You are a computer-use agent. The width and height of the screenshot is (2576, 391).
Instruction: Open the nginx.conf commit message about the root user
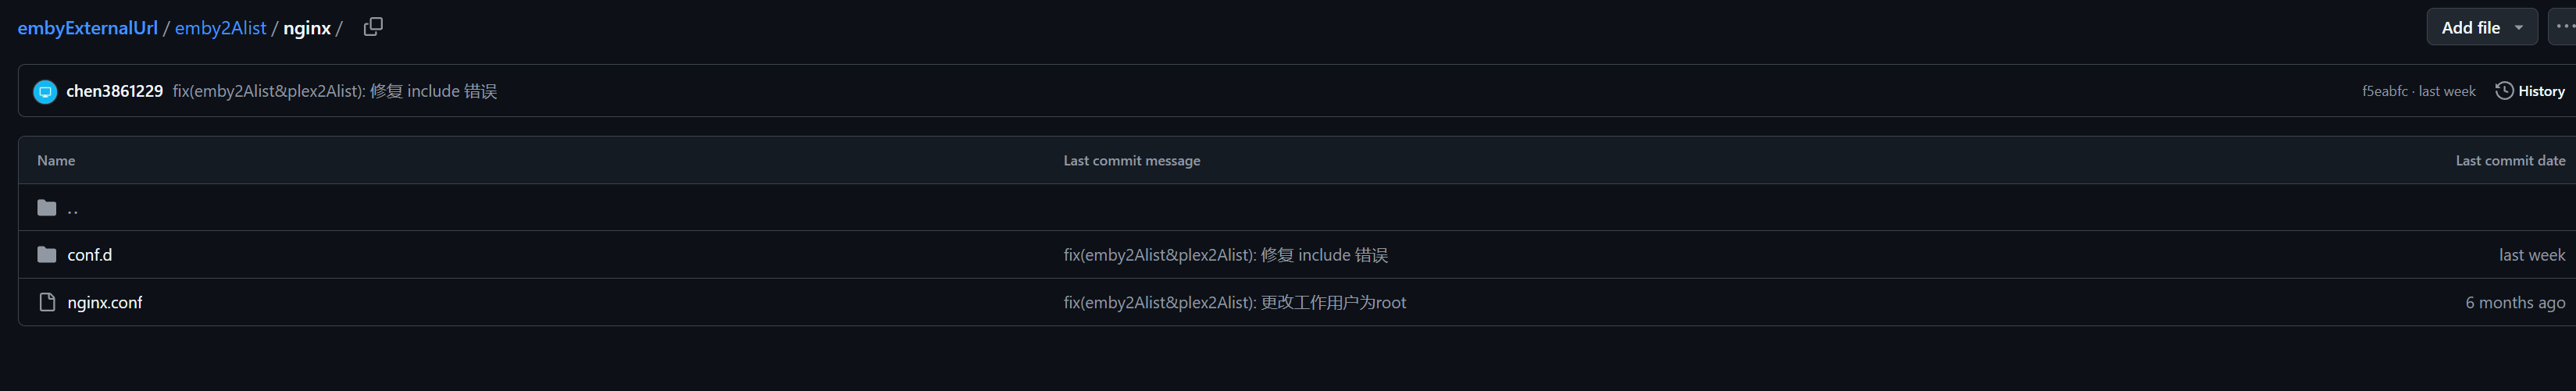point(1234,302)
